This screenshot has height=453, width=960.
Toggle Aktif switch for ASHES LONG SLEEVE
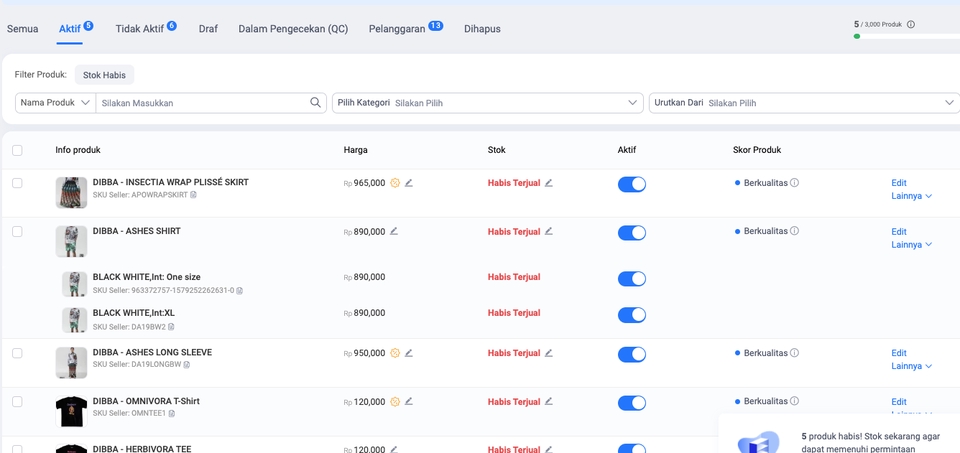pos(631,354)
